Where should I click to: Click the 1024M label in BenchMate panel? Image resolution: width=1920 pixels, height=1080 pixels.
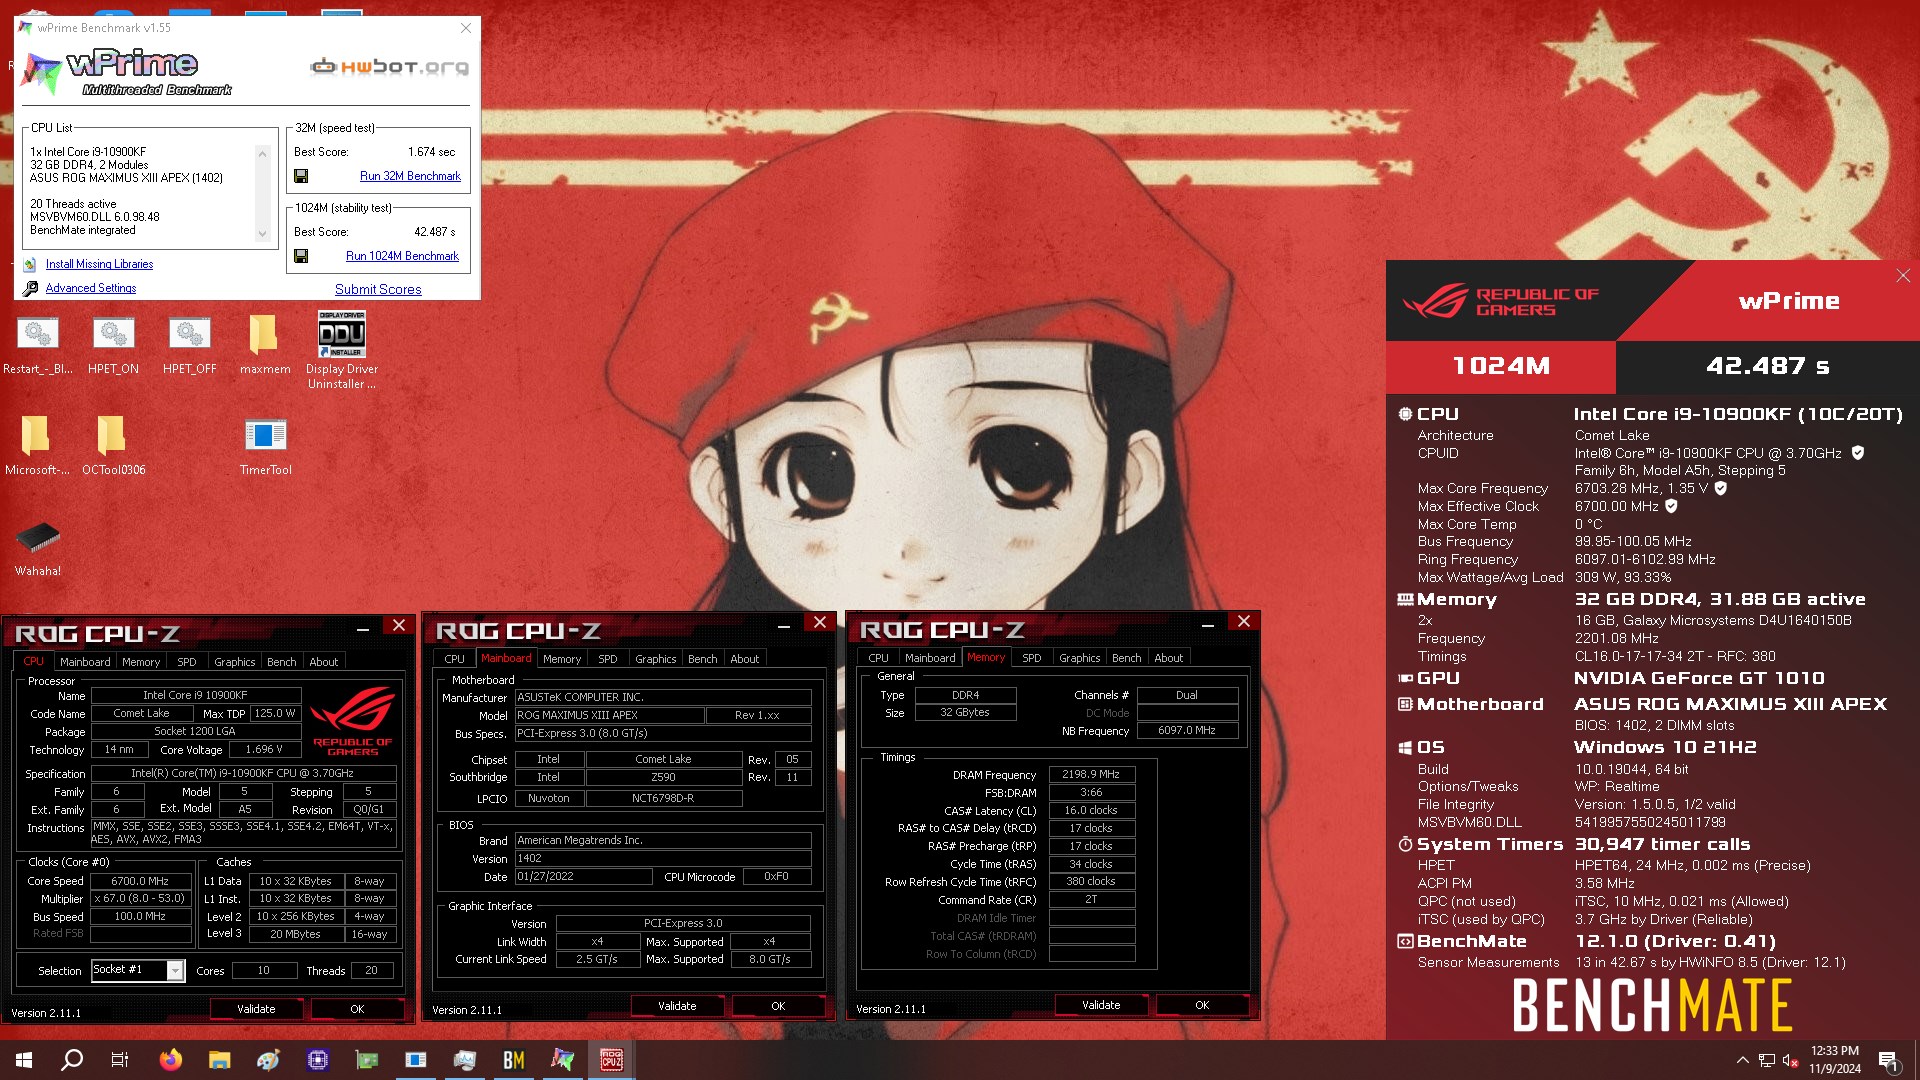pos(1501,366)
